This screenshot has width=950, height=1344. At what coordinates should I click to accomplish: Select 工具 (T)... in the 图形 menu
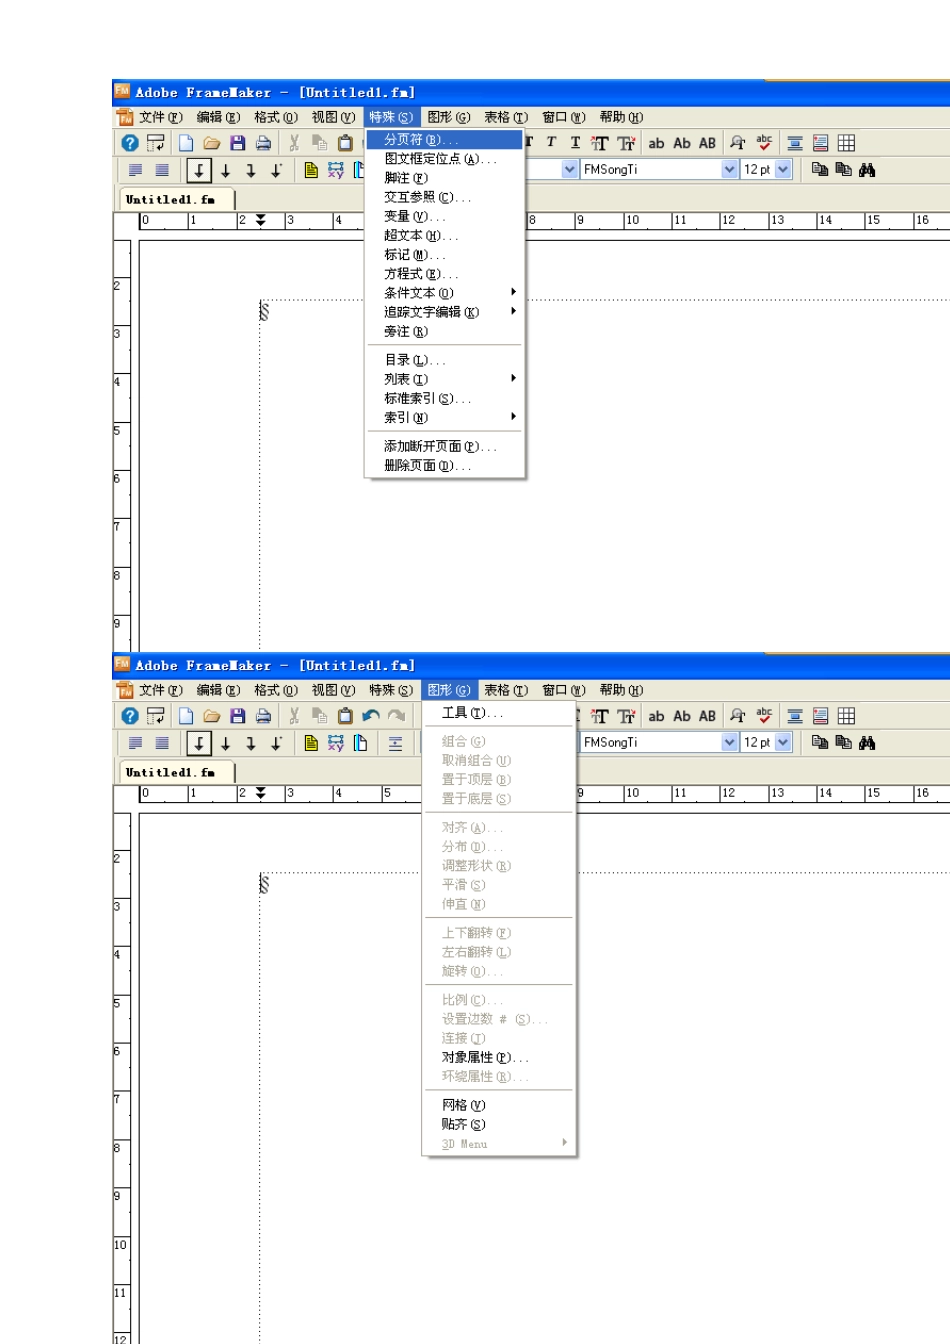tap(499, 713)
